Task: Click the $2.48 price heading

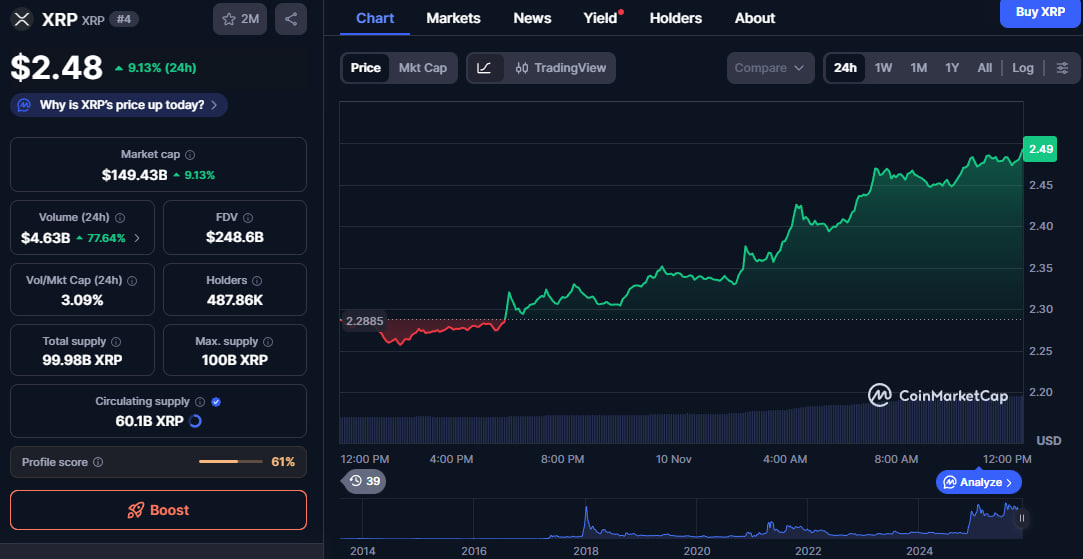Action: click(x=57, y=68)
